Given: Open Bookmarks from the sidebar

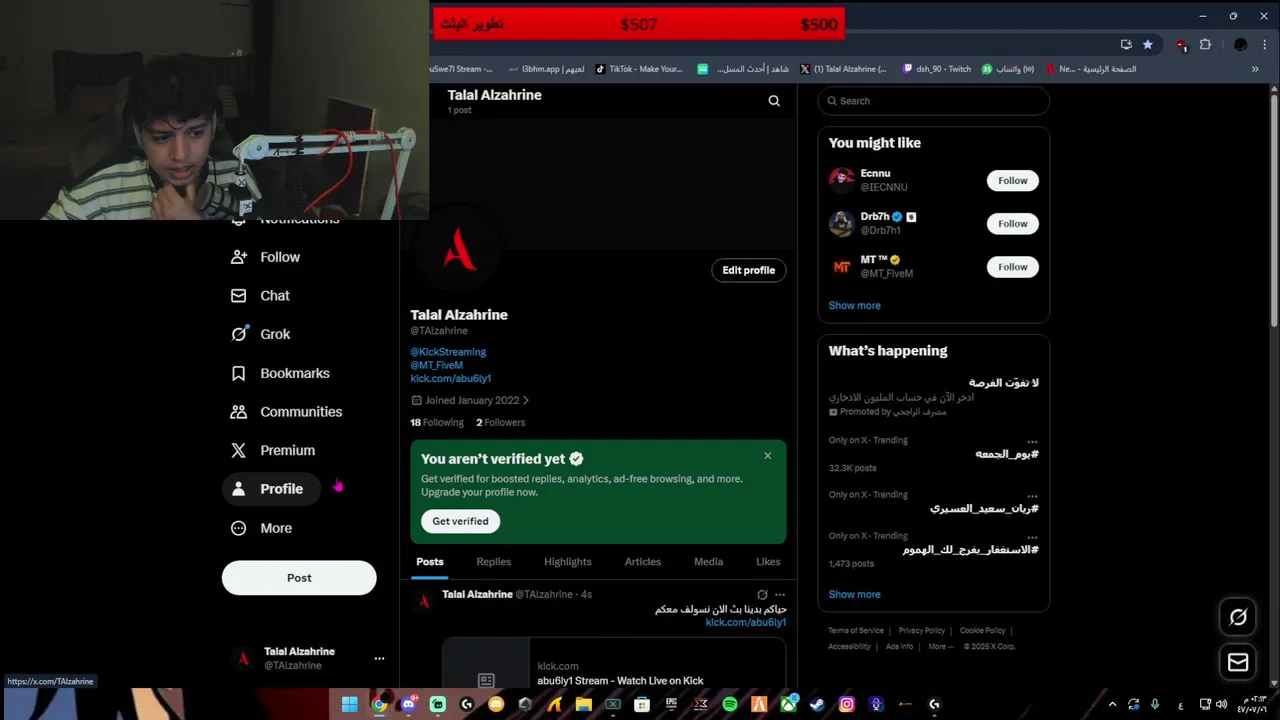Looking at the screenshot, I should [x=280, y=373].
